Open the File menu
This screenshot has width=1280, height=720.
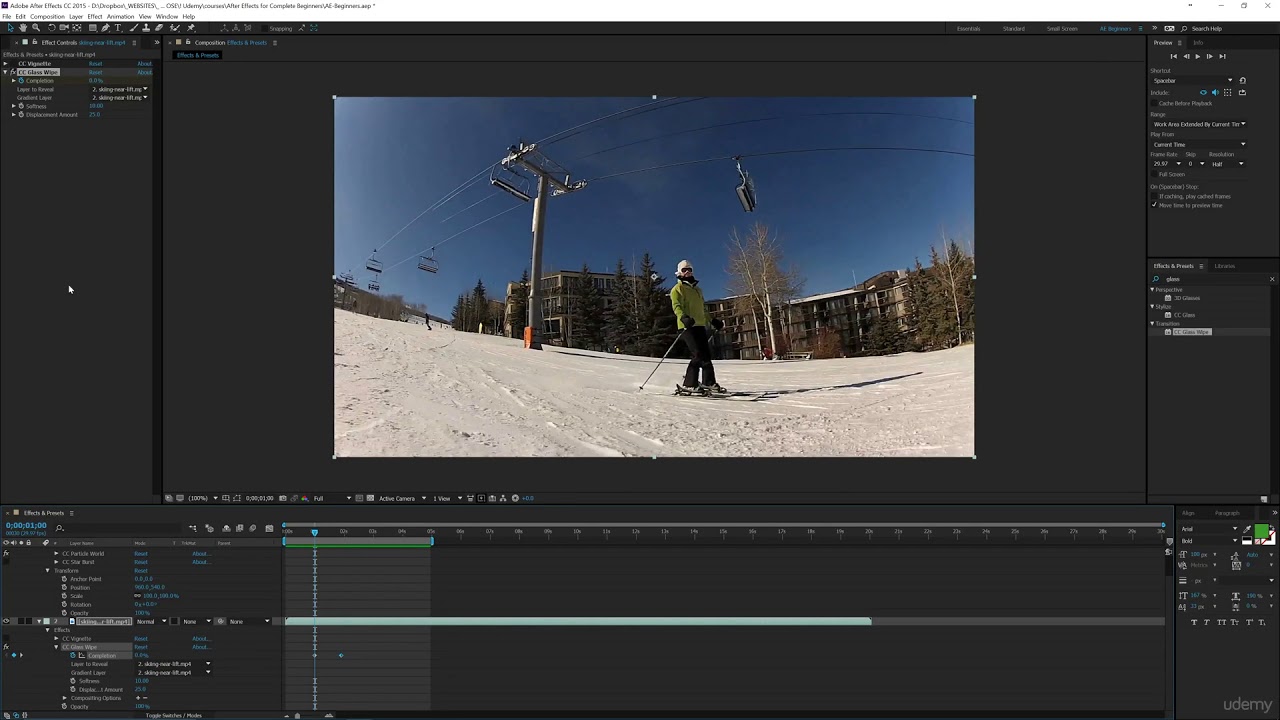(6, 16)
